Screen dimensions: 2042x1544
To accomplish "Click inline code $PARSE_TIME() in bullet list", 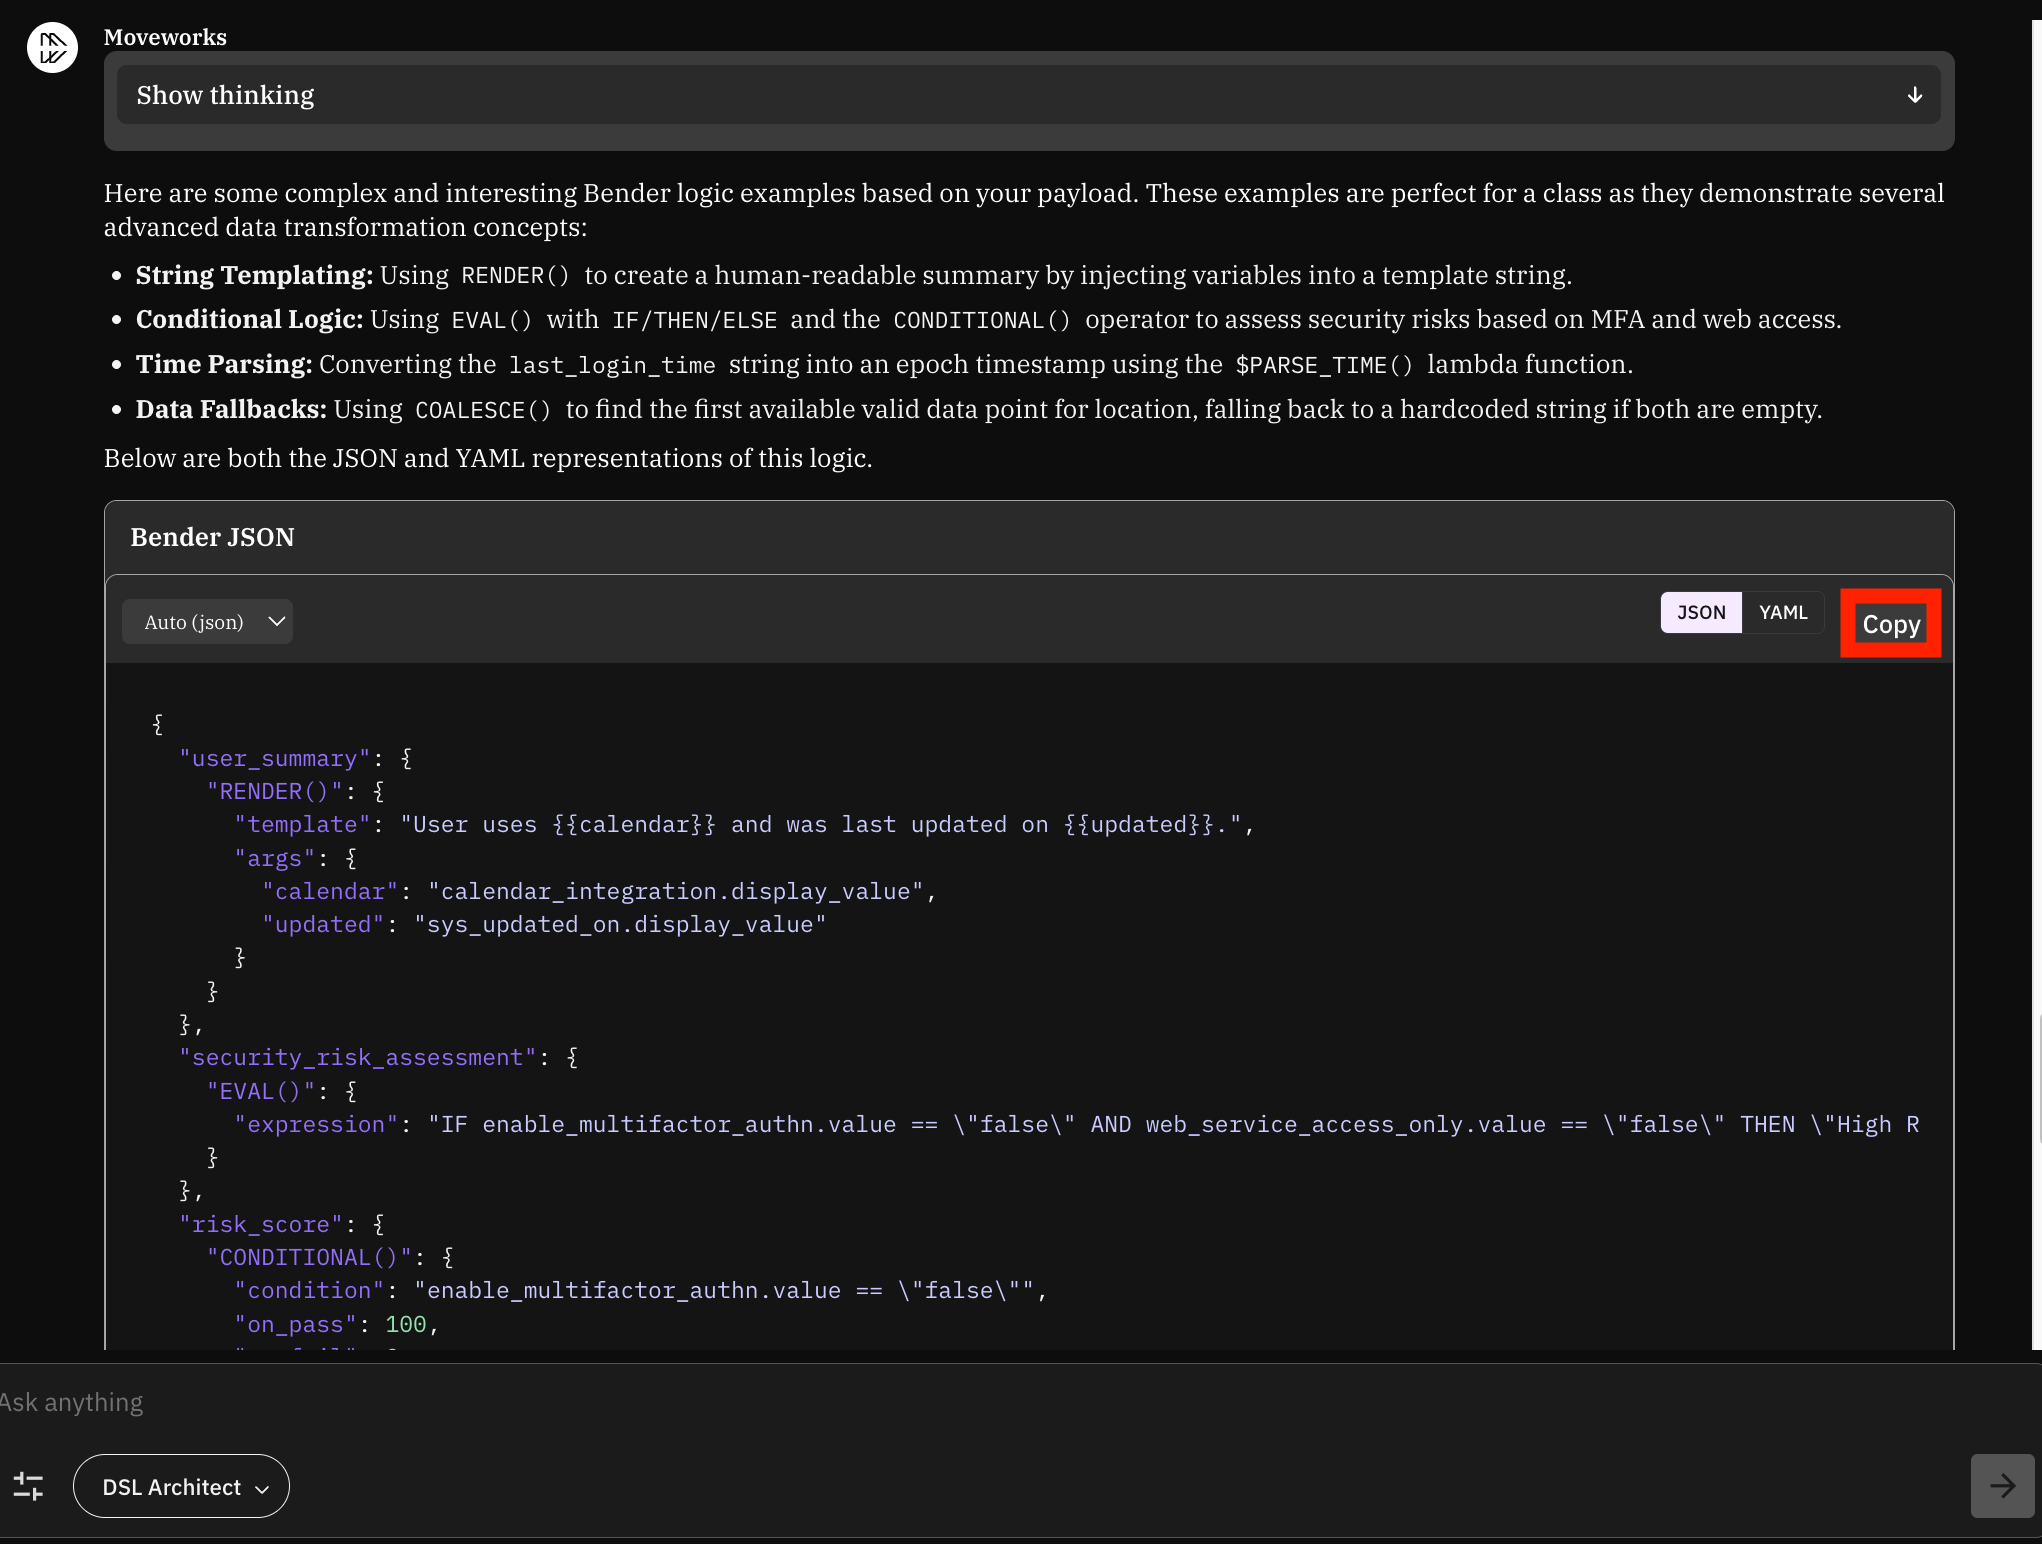I will tap(1324, 366).
